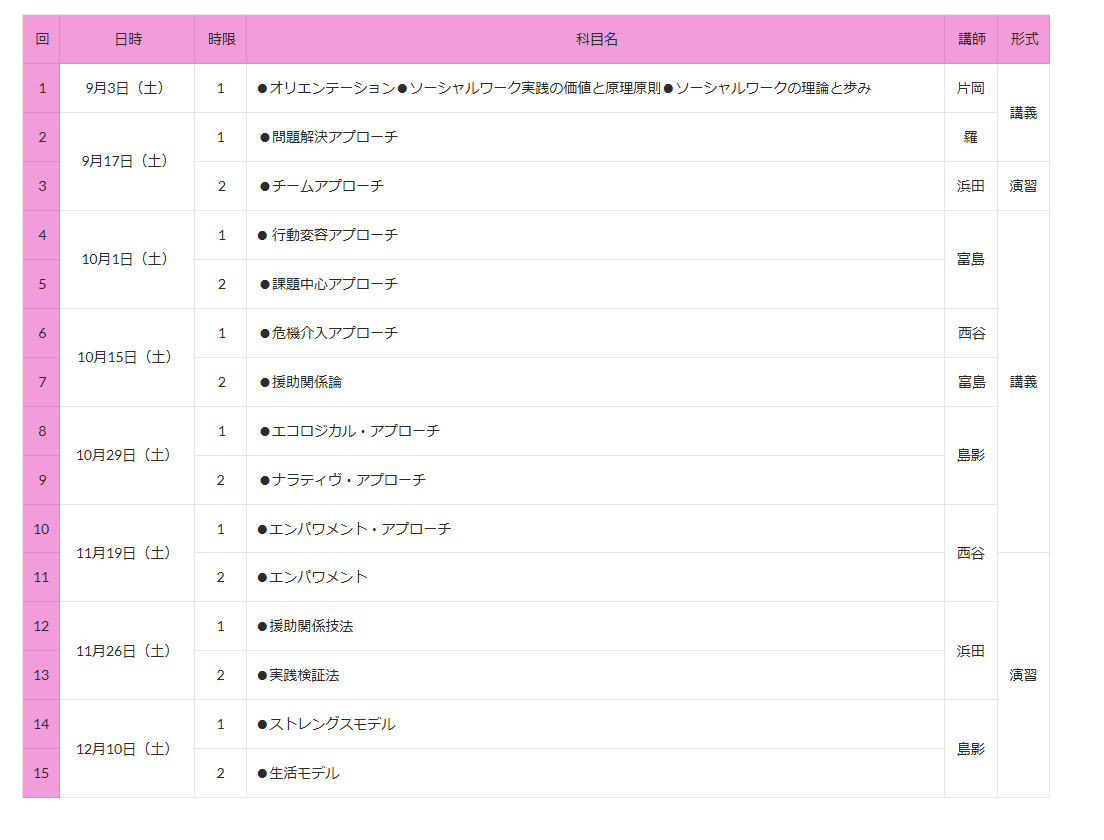
Task: Click the 日時 column header
Action: pyautogui.click(x=127, y=39)
